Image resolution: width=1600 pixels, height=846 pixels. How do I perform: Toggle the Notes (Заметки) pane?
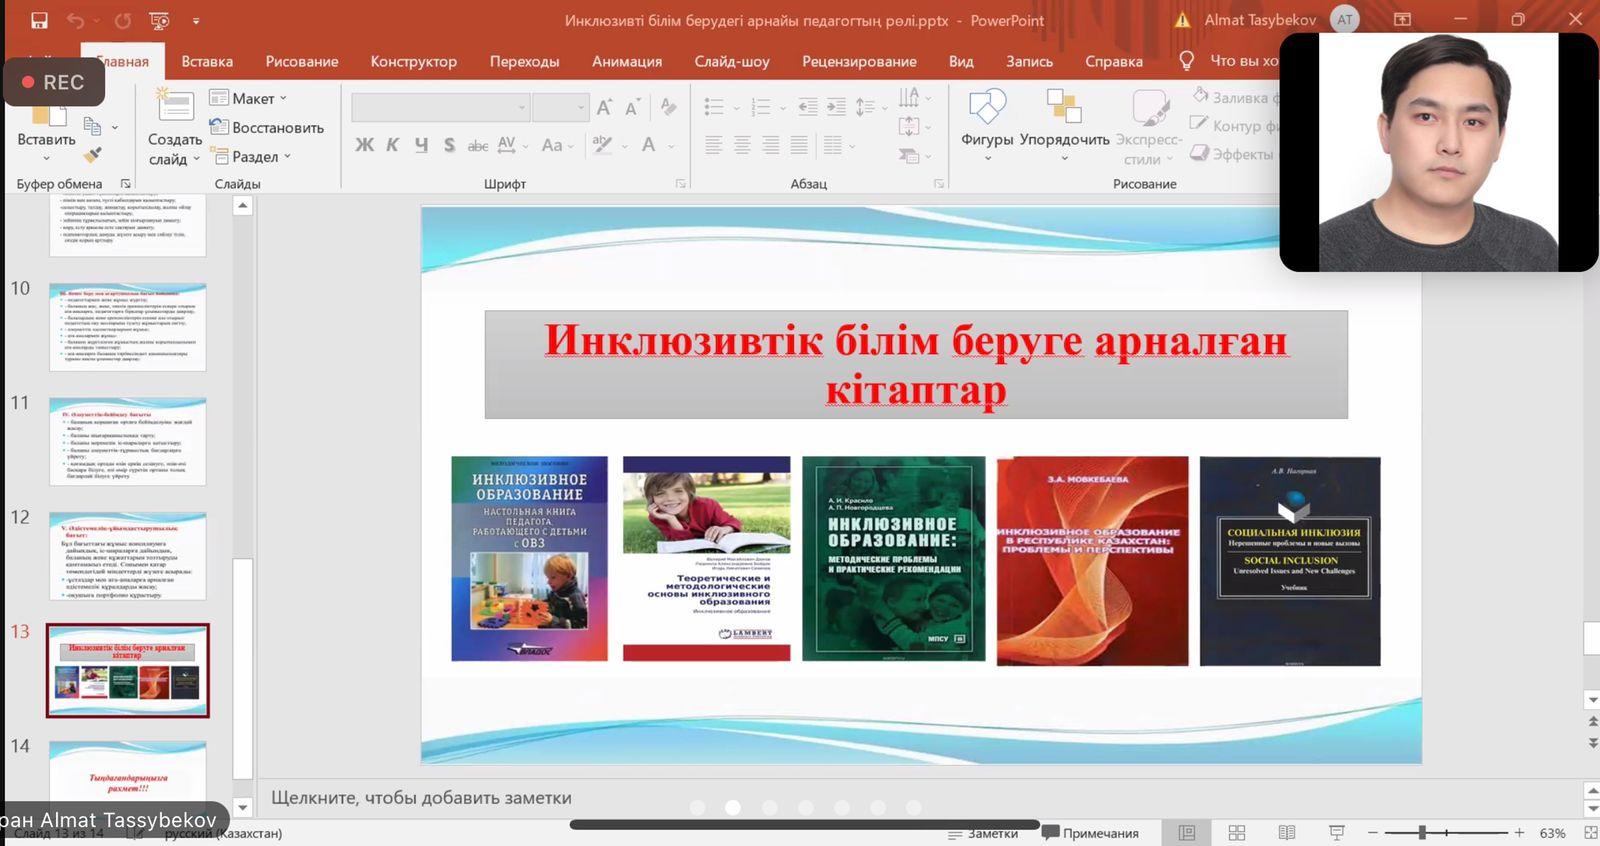(x=985, y=833)
